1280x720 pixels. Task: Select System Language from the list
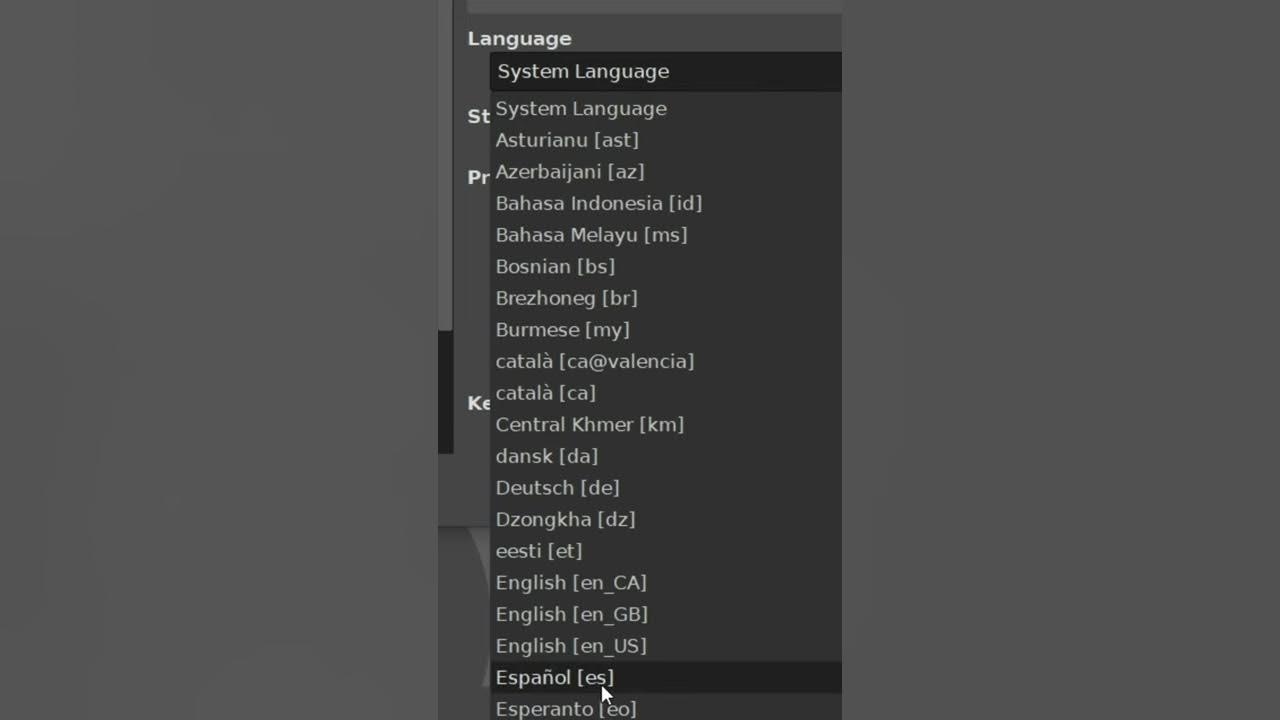581,109
